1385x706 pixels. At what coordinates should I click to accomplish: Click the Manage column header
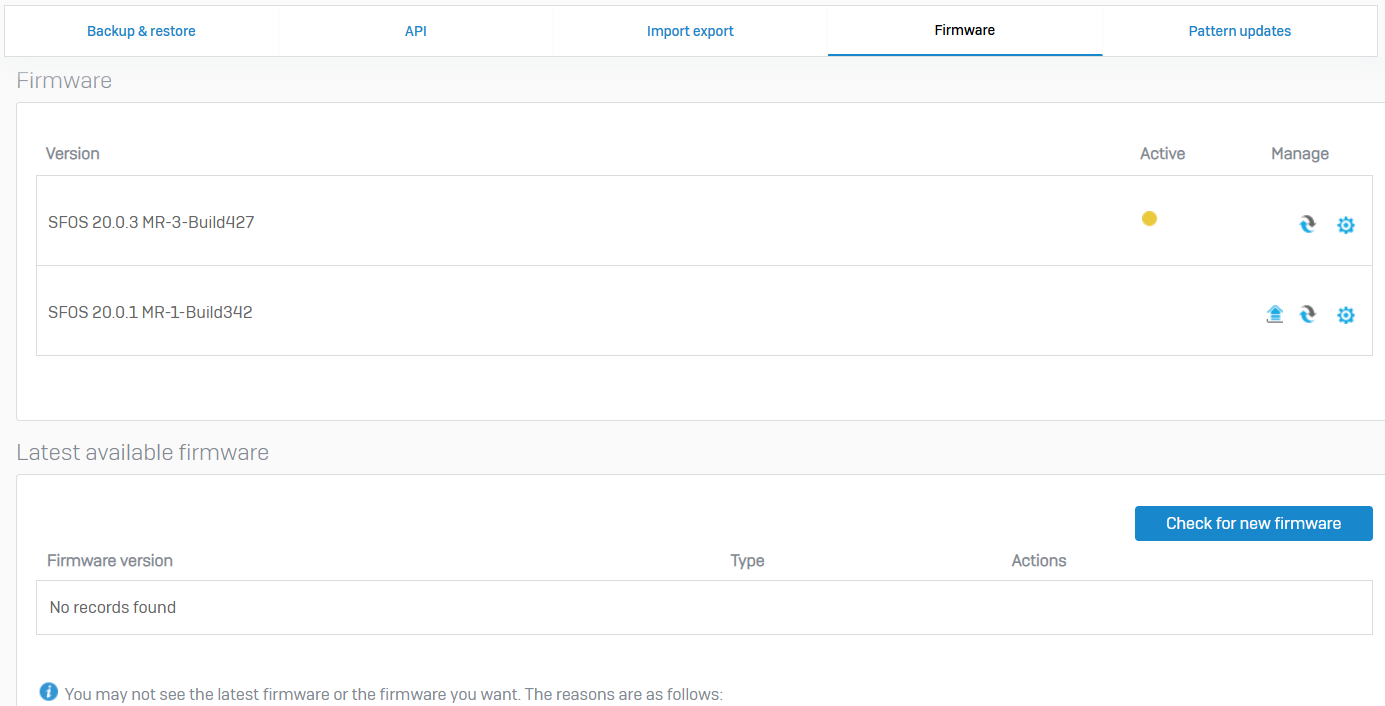[x=1299, y=153]
